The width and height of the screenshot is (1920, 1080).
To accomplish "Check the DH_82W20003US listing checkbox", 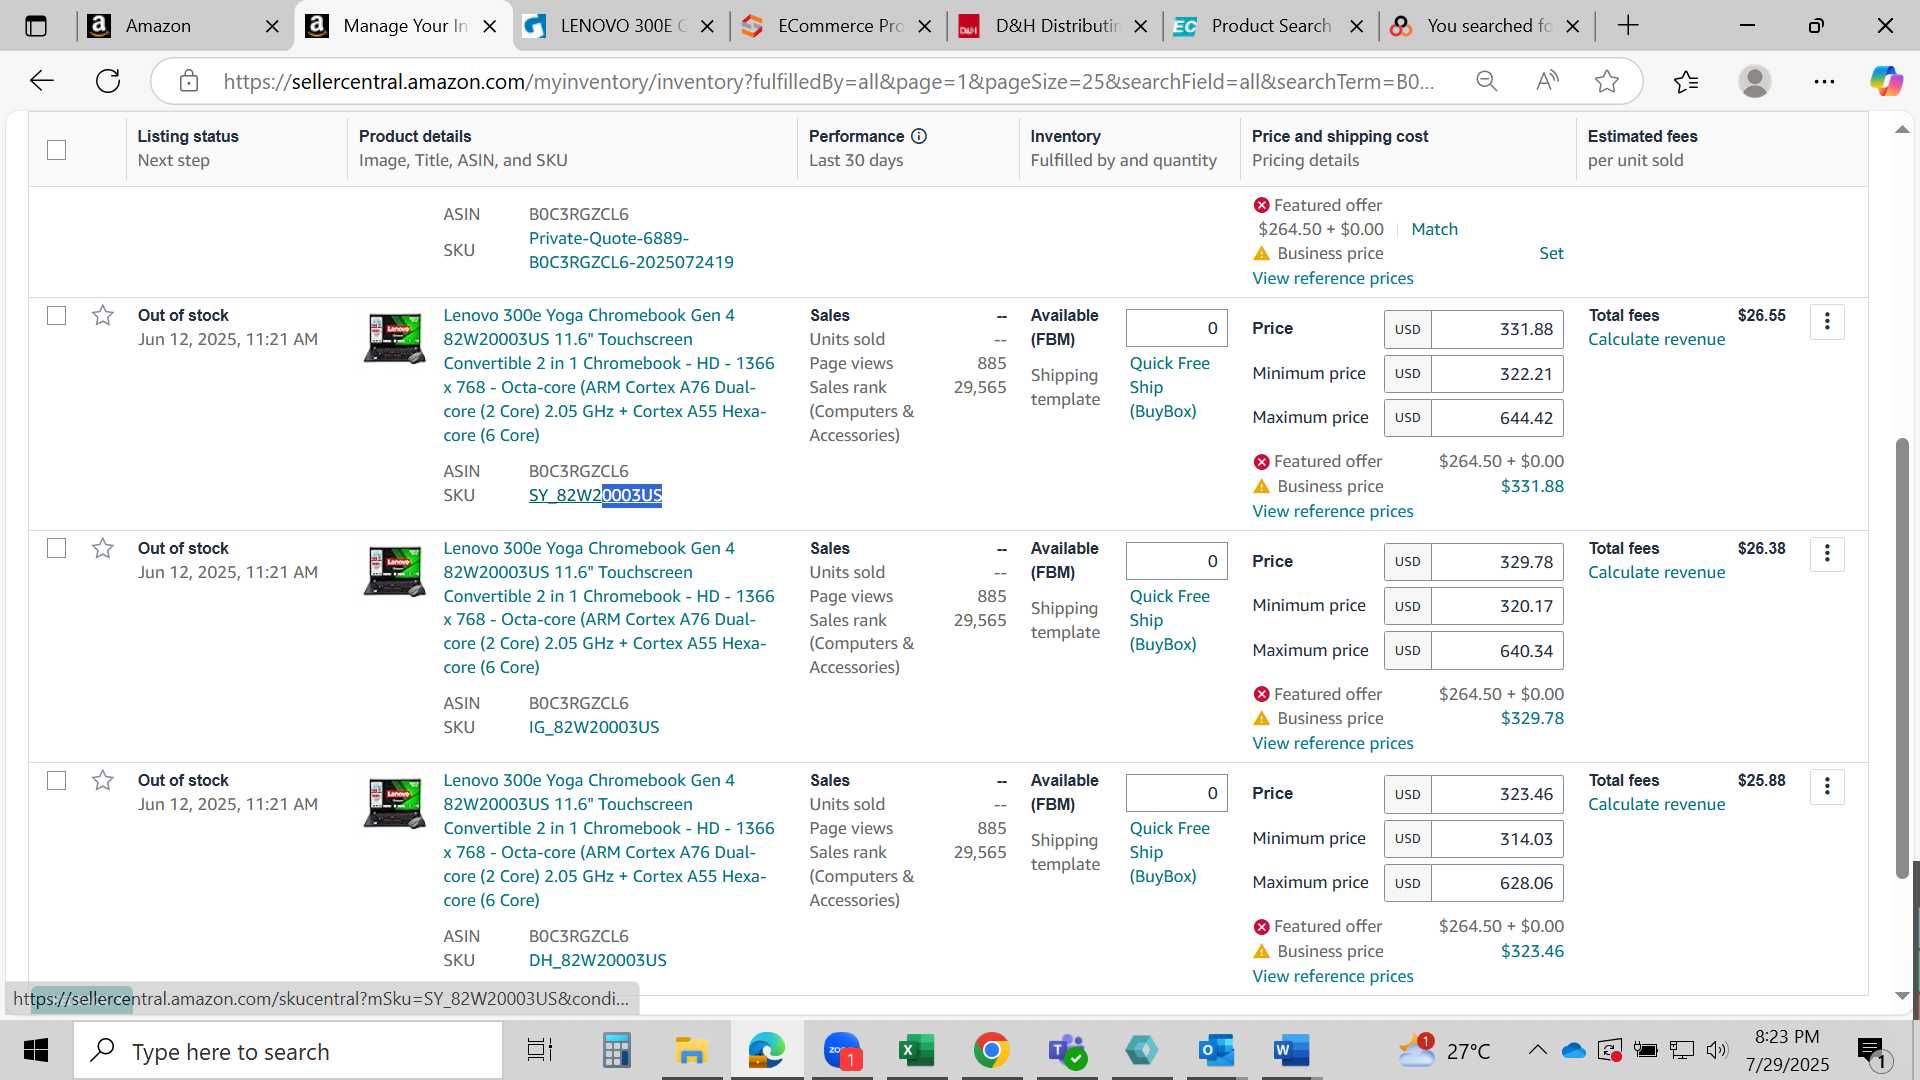I will click(x=57, y=780).
